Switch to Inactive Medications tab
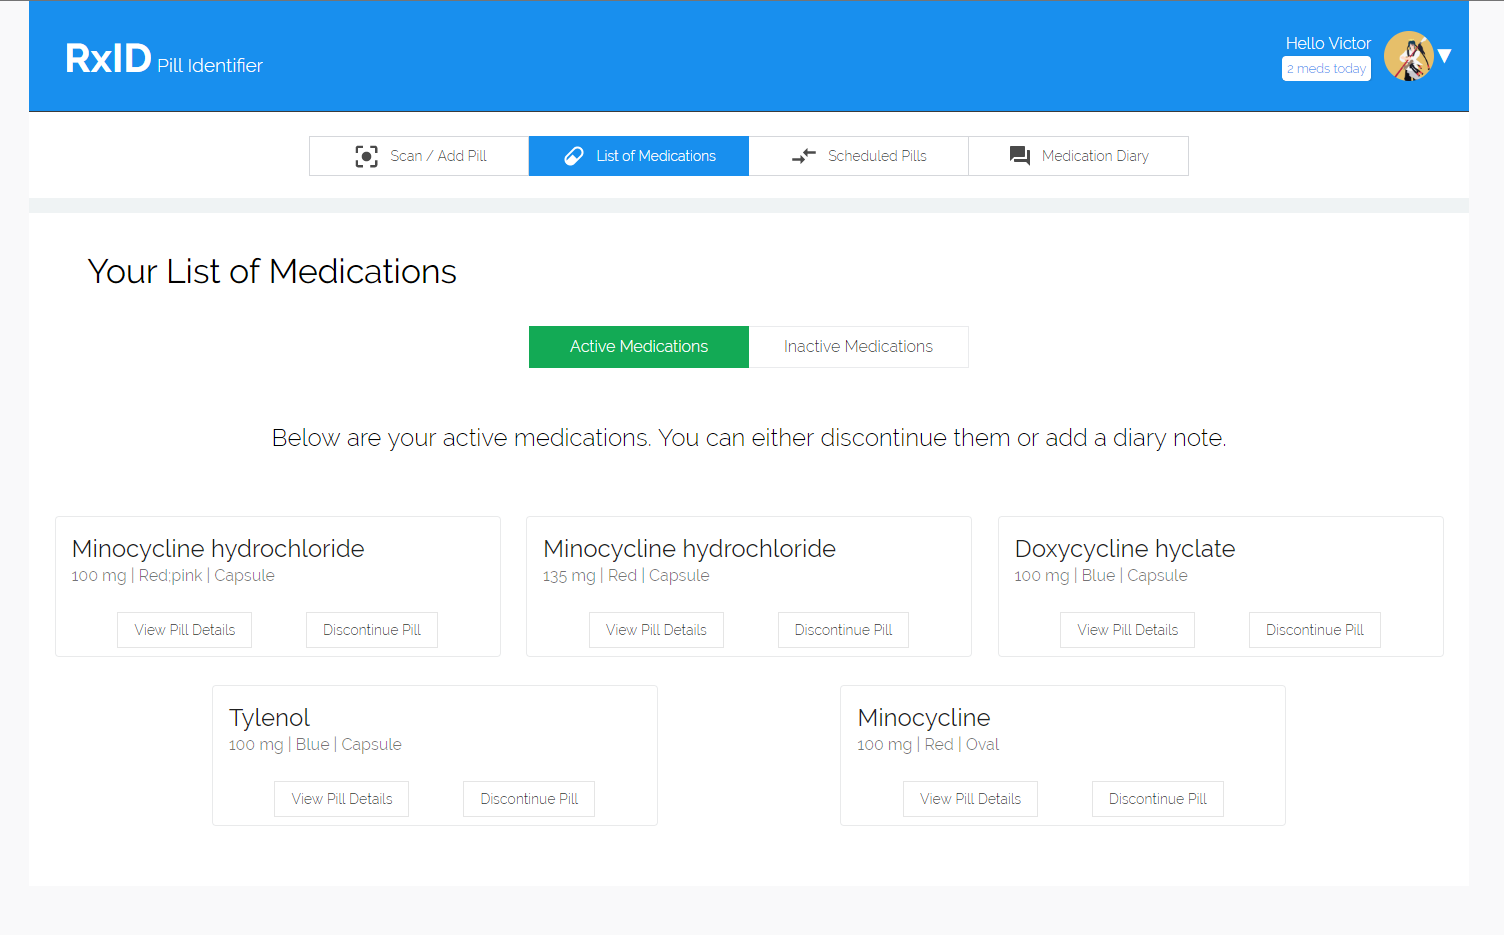Image resolution: width=1504 pixels, height=935 pixels. [858, 347]
